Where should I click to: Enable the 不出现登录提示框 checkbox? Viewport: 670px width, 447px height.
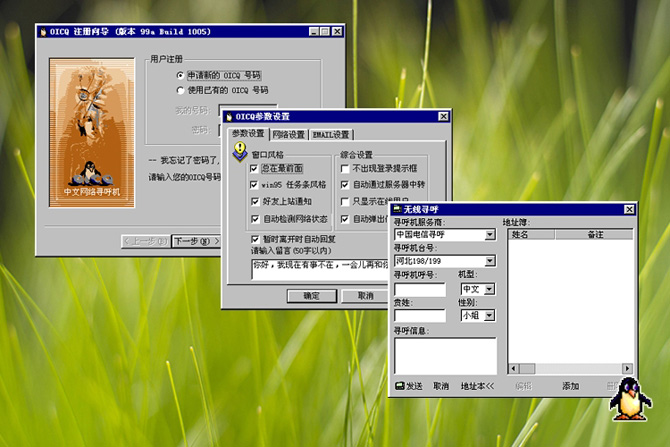pyautogui.click(x=345, y=170)
